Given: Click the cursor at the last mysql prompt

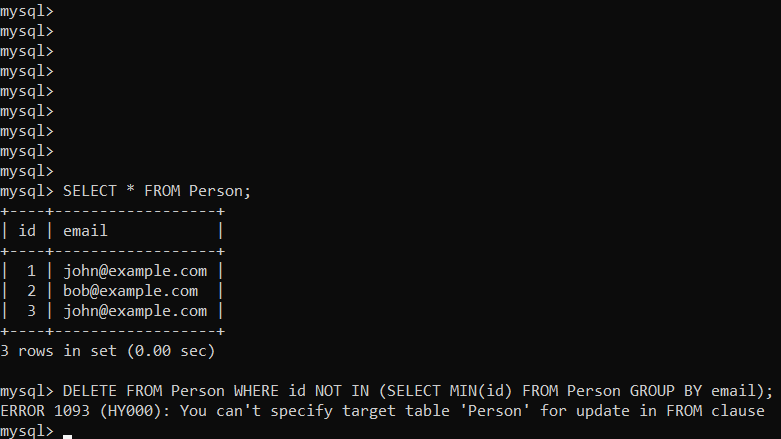Looking at the screenshot, I should (67, 432).
